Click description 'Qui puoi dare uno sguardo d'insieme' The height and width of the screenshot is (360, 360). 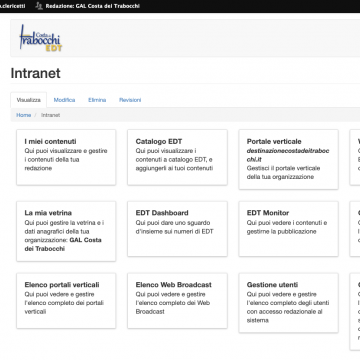175,227
